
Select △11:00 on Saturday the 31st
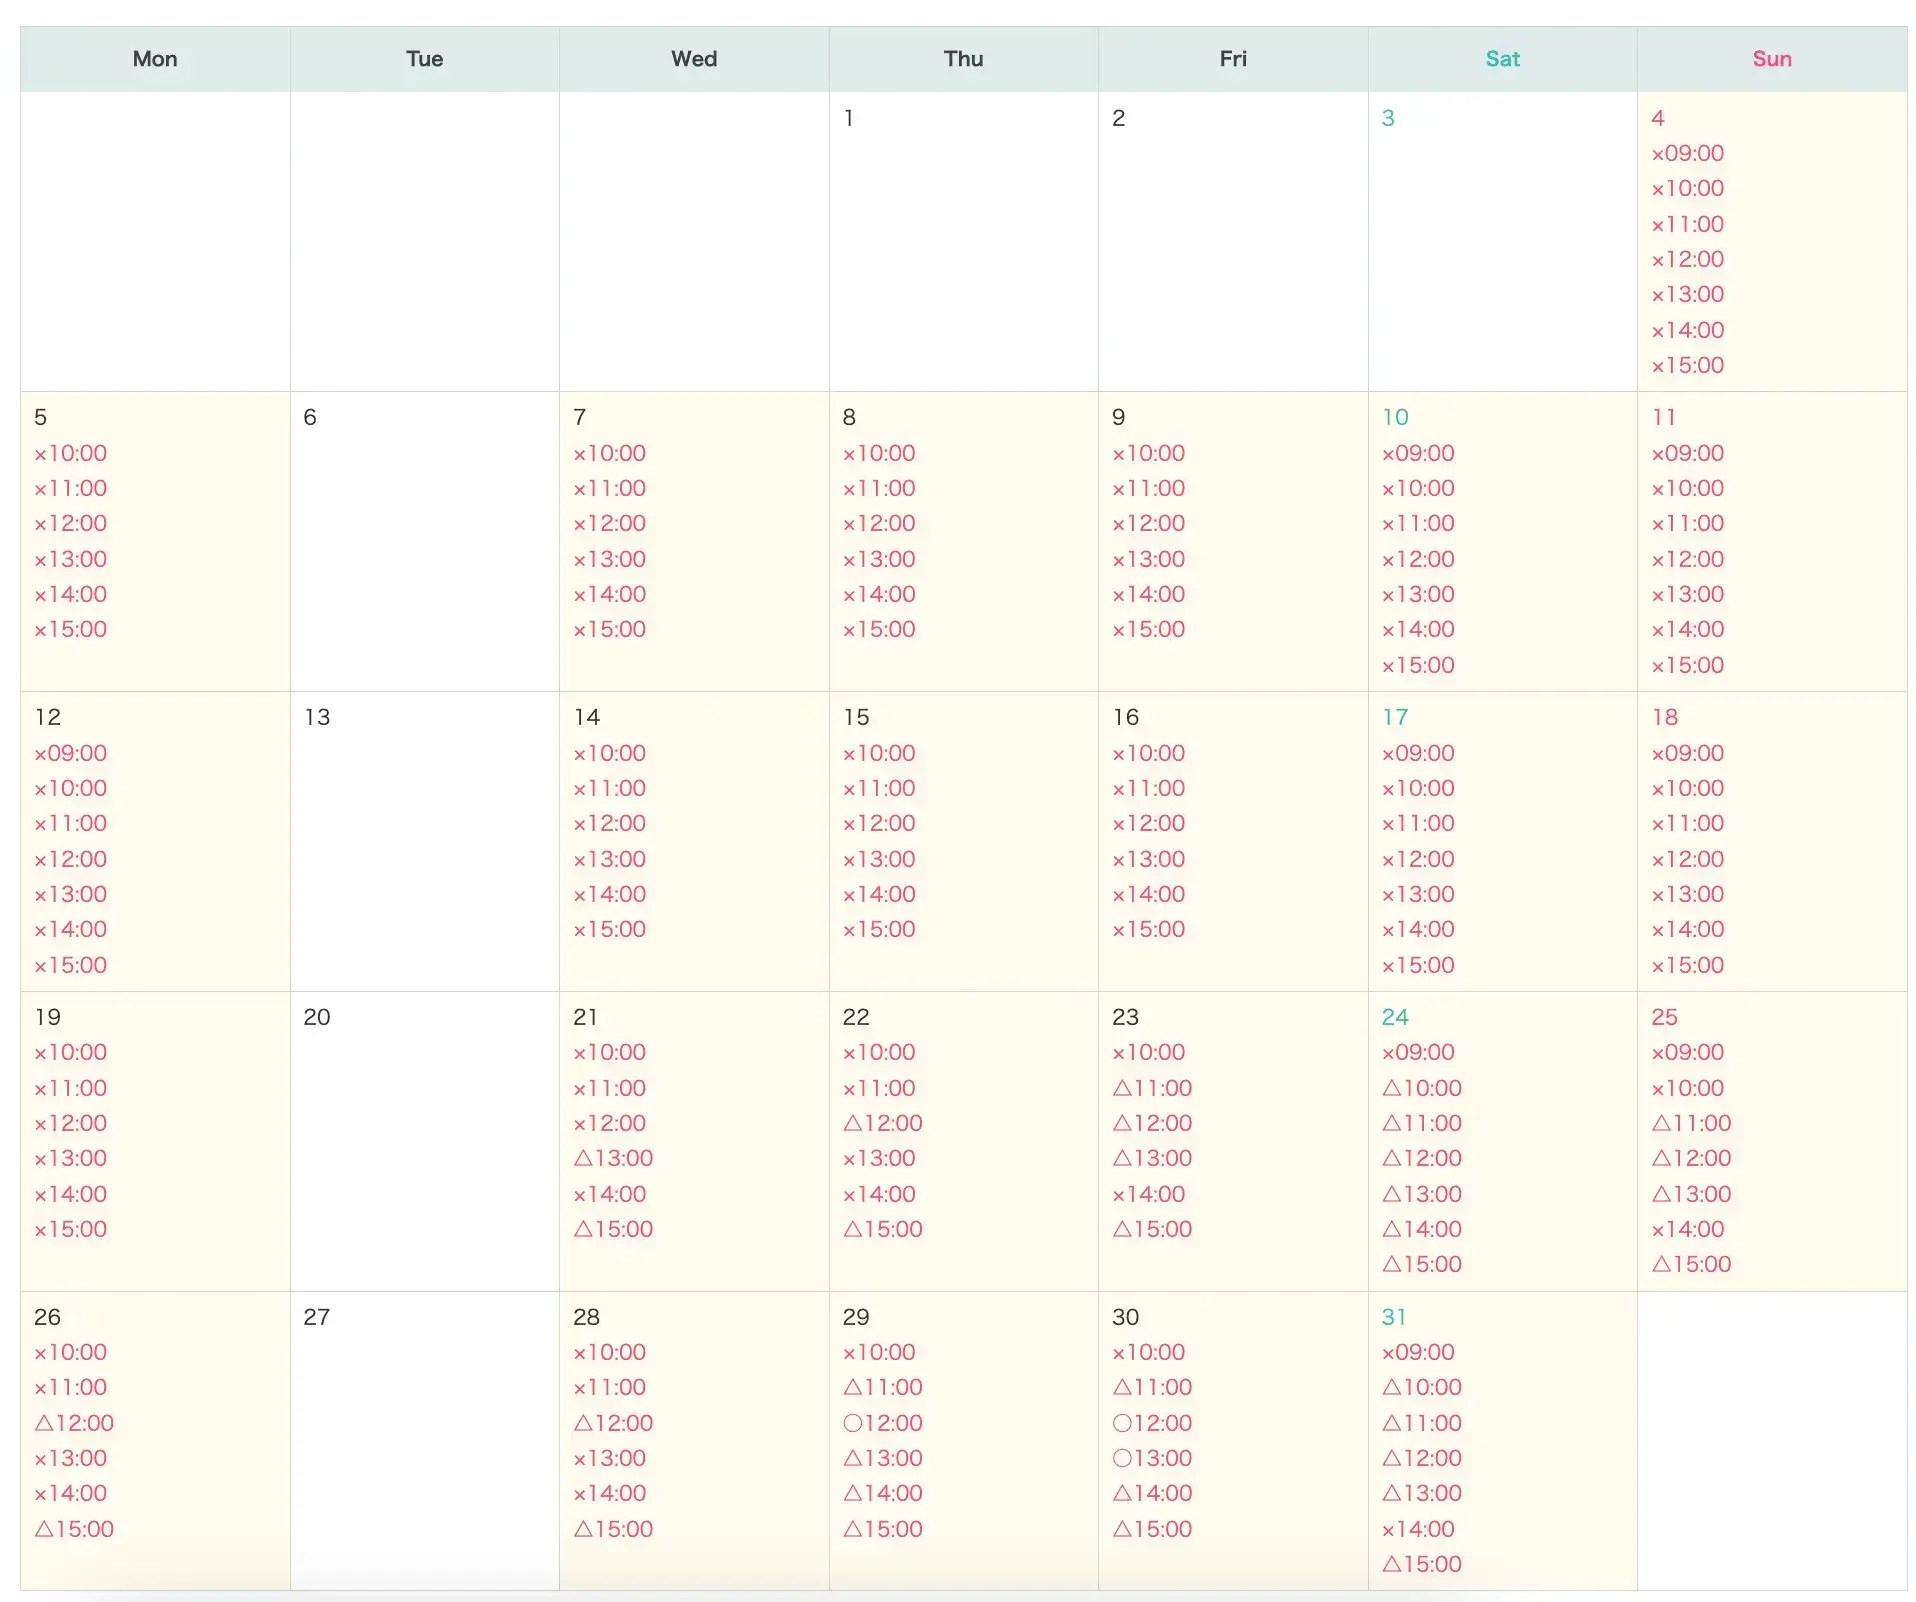pos(1421,1422)
